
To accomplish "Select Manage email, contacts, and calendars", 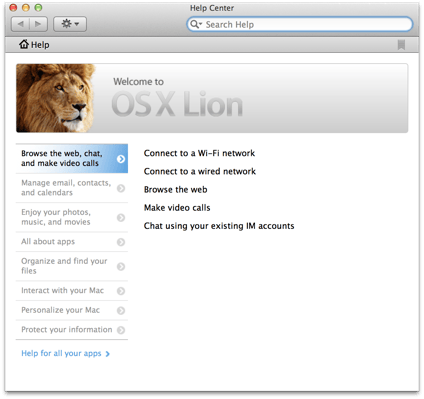I will (72, 188).
